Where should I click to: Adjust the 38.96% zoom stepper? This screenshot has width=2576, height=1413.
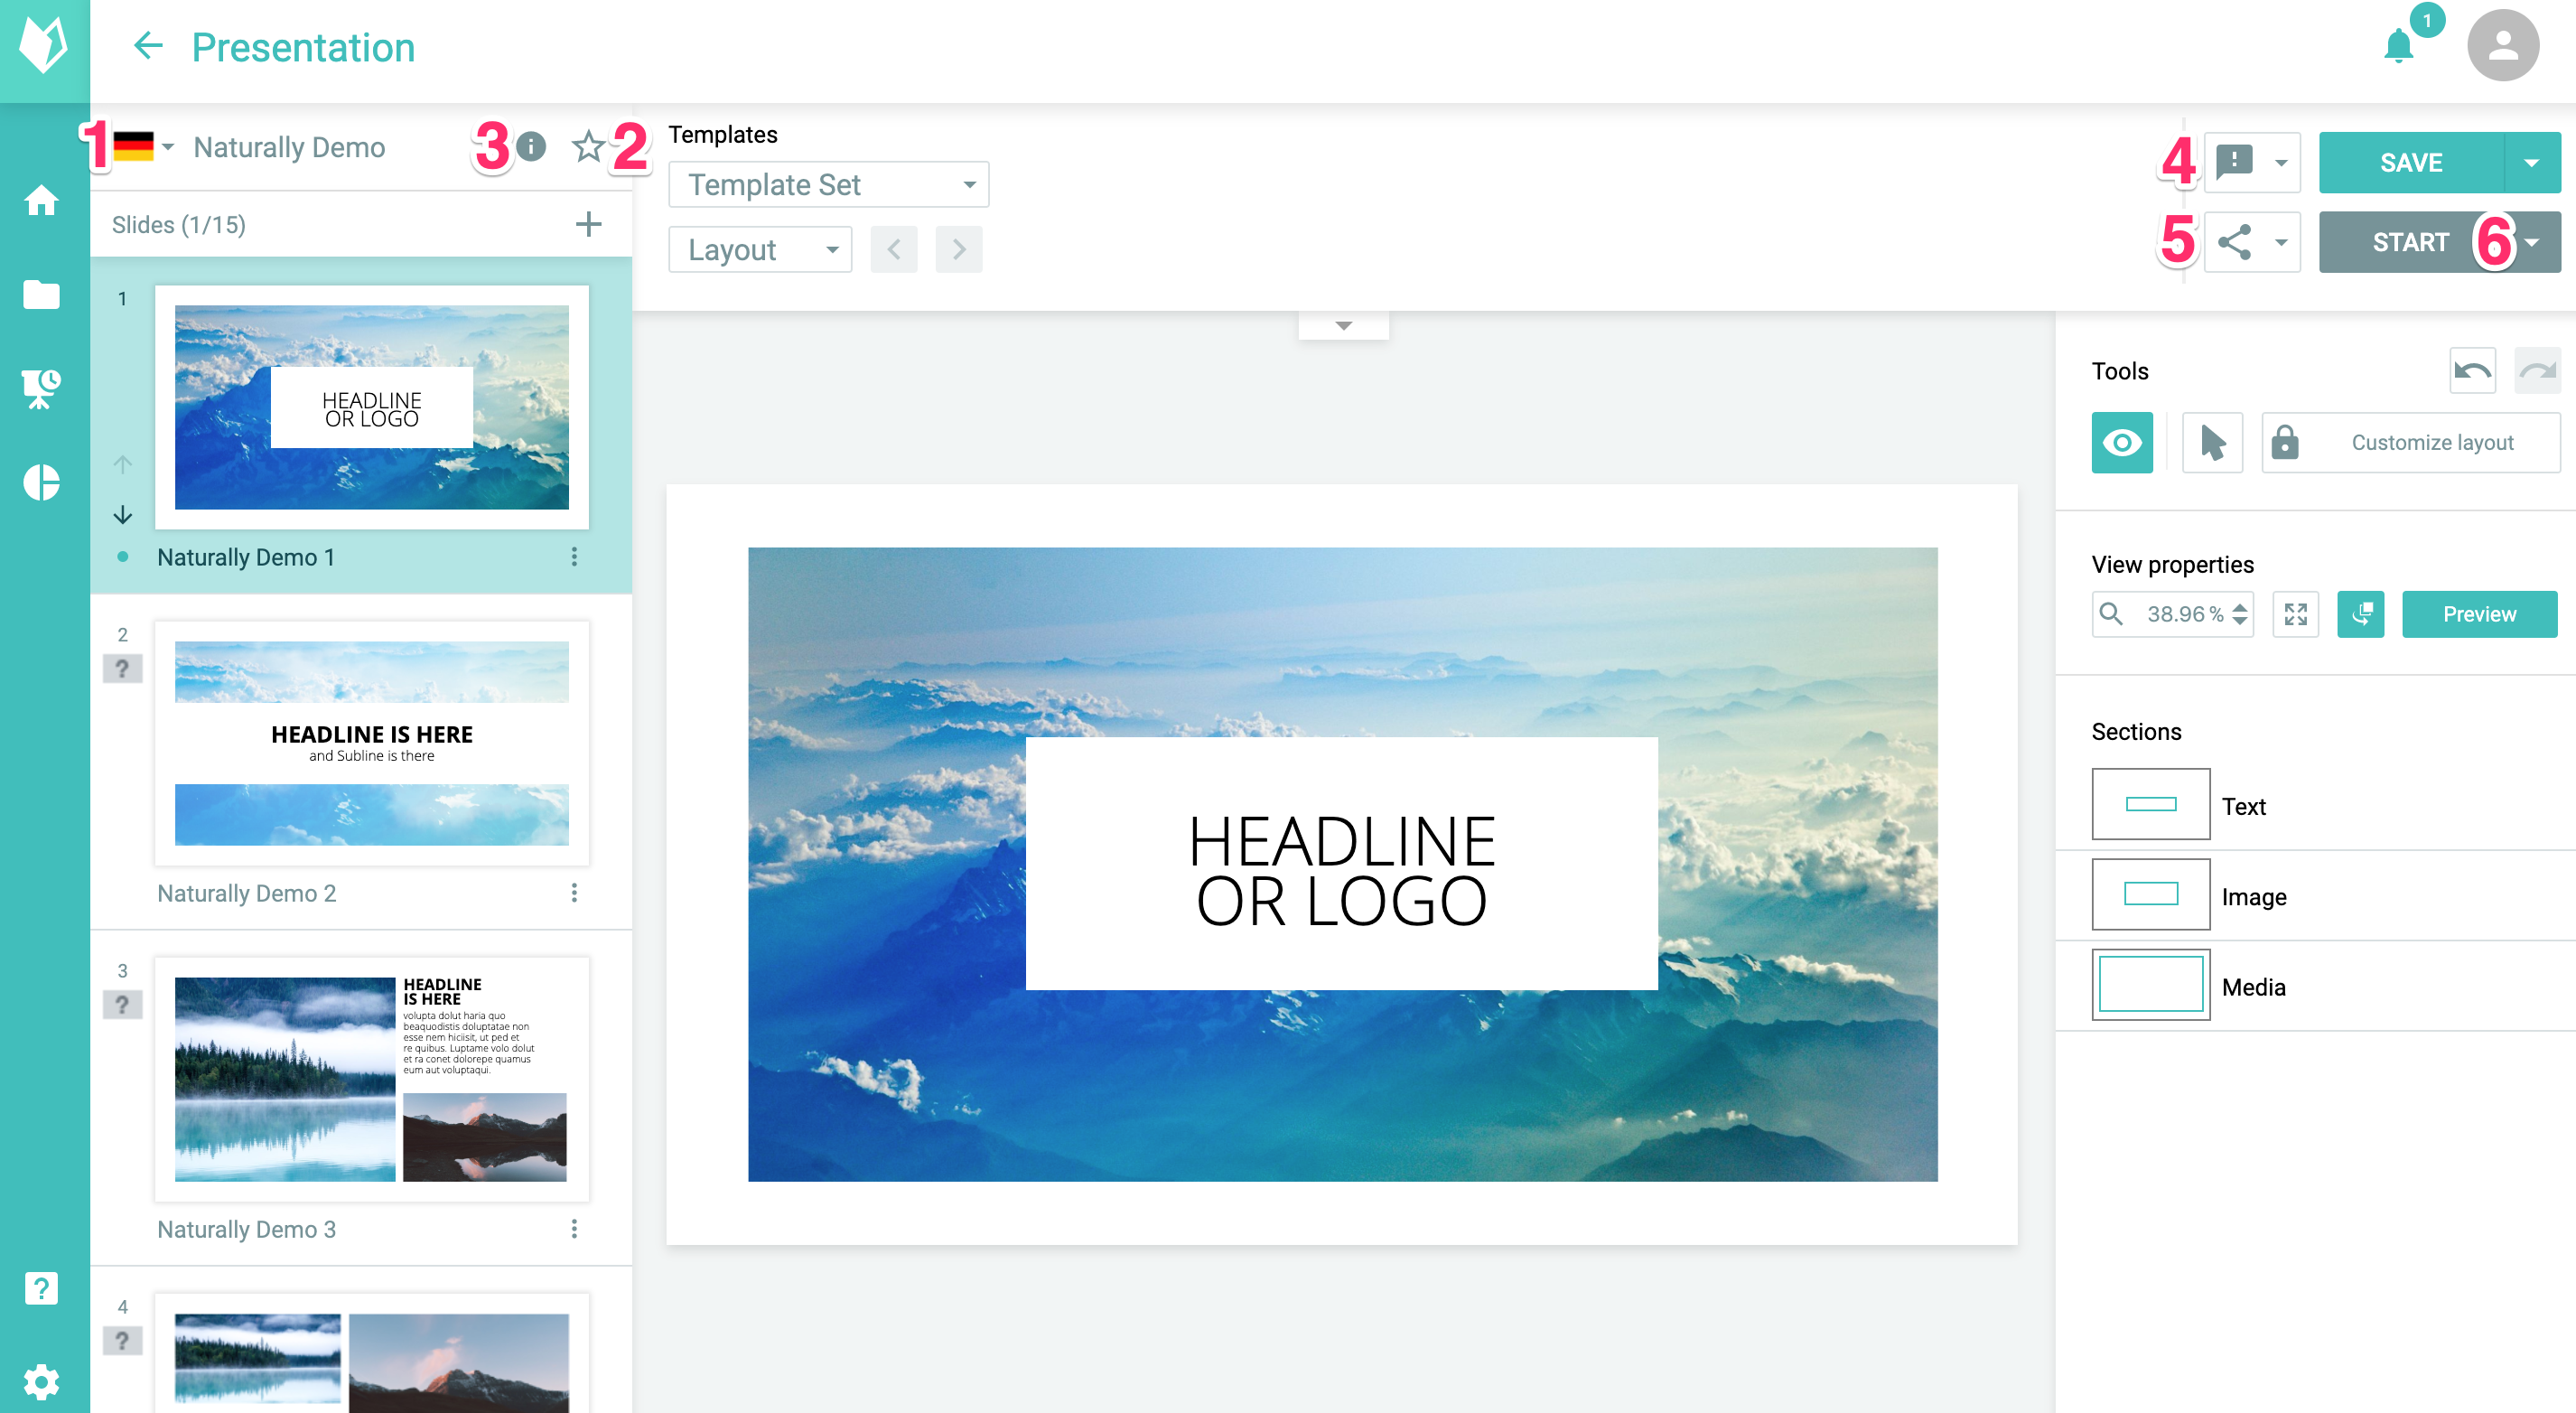coord(2239,614)
